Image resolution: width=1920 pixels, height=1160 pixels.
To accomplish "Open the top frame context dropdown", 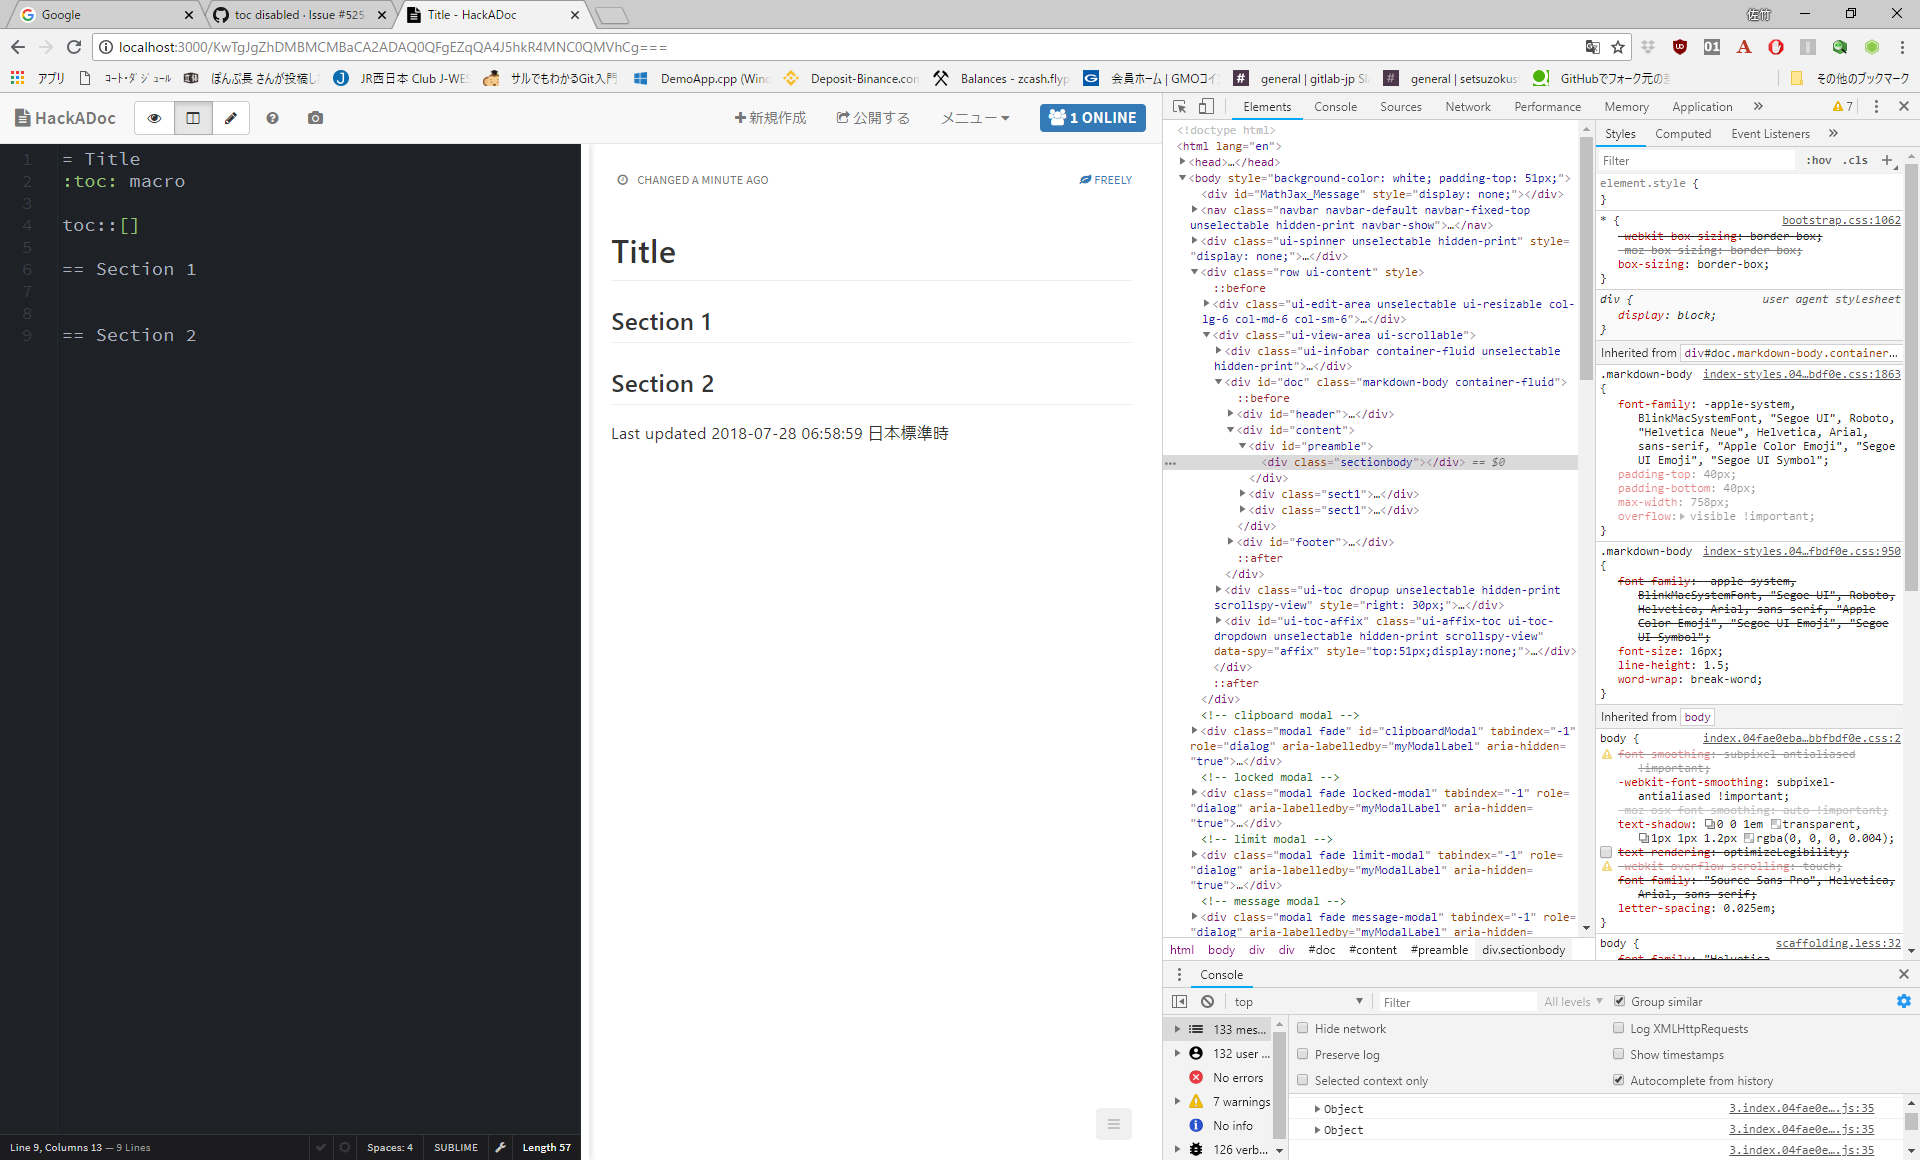I will click(x=1297, y=1001).
